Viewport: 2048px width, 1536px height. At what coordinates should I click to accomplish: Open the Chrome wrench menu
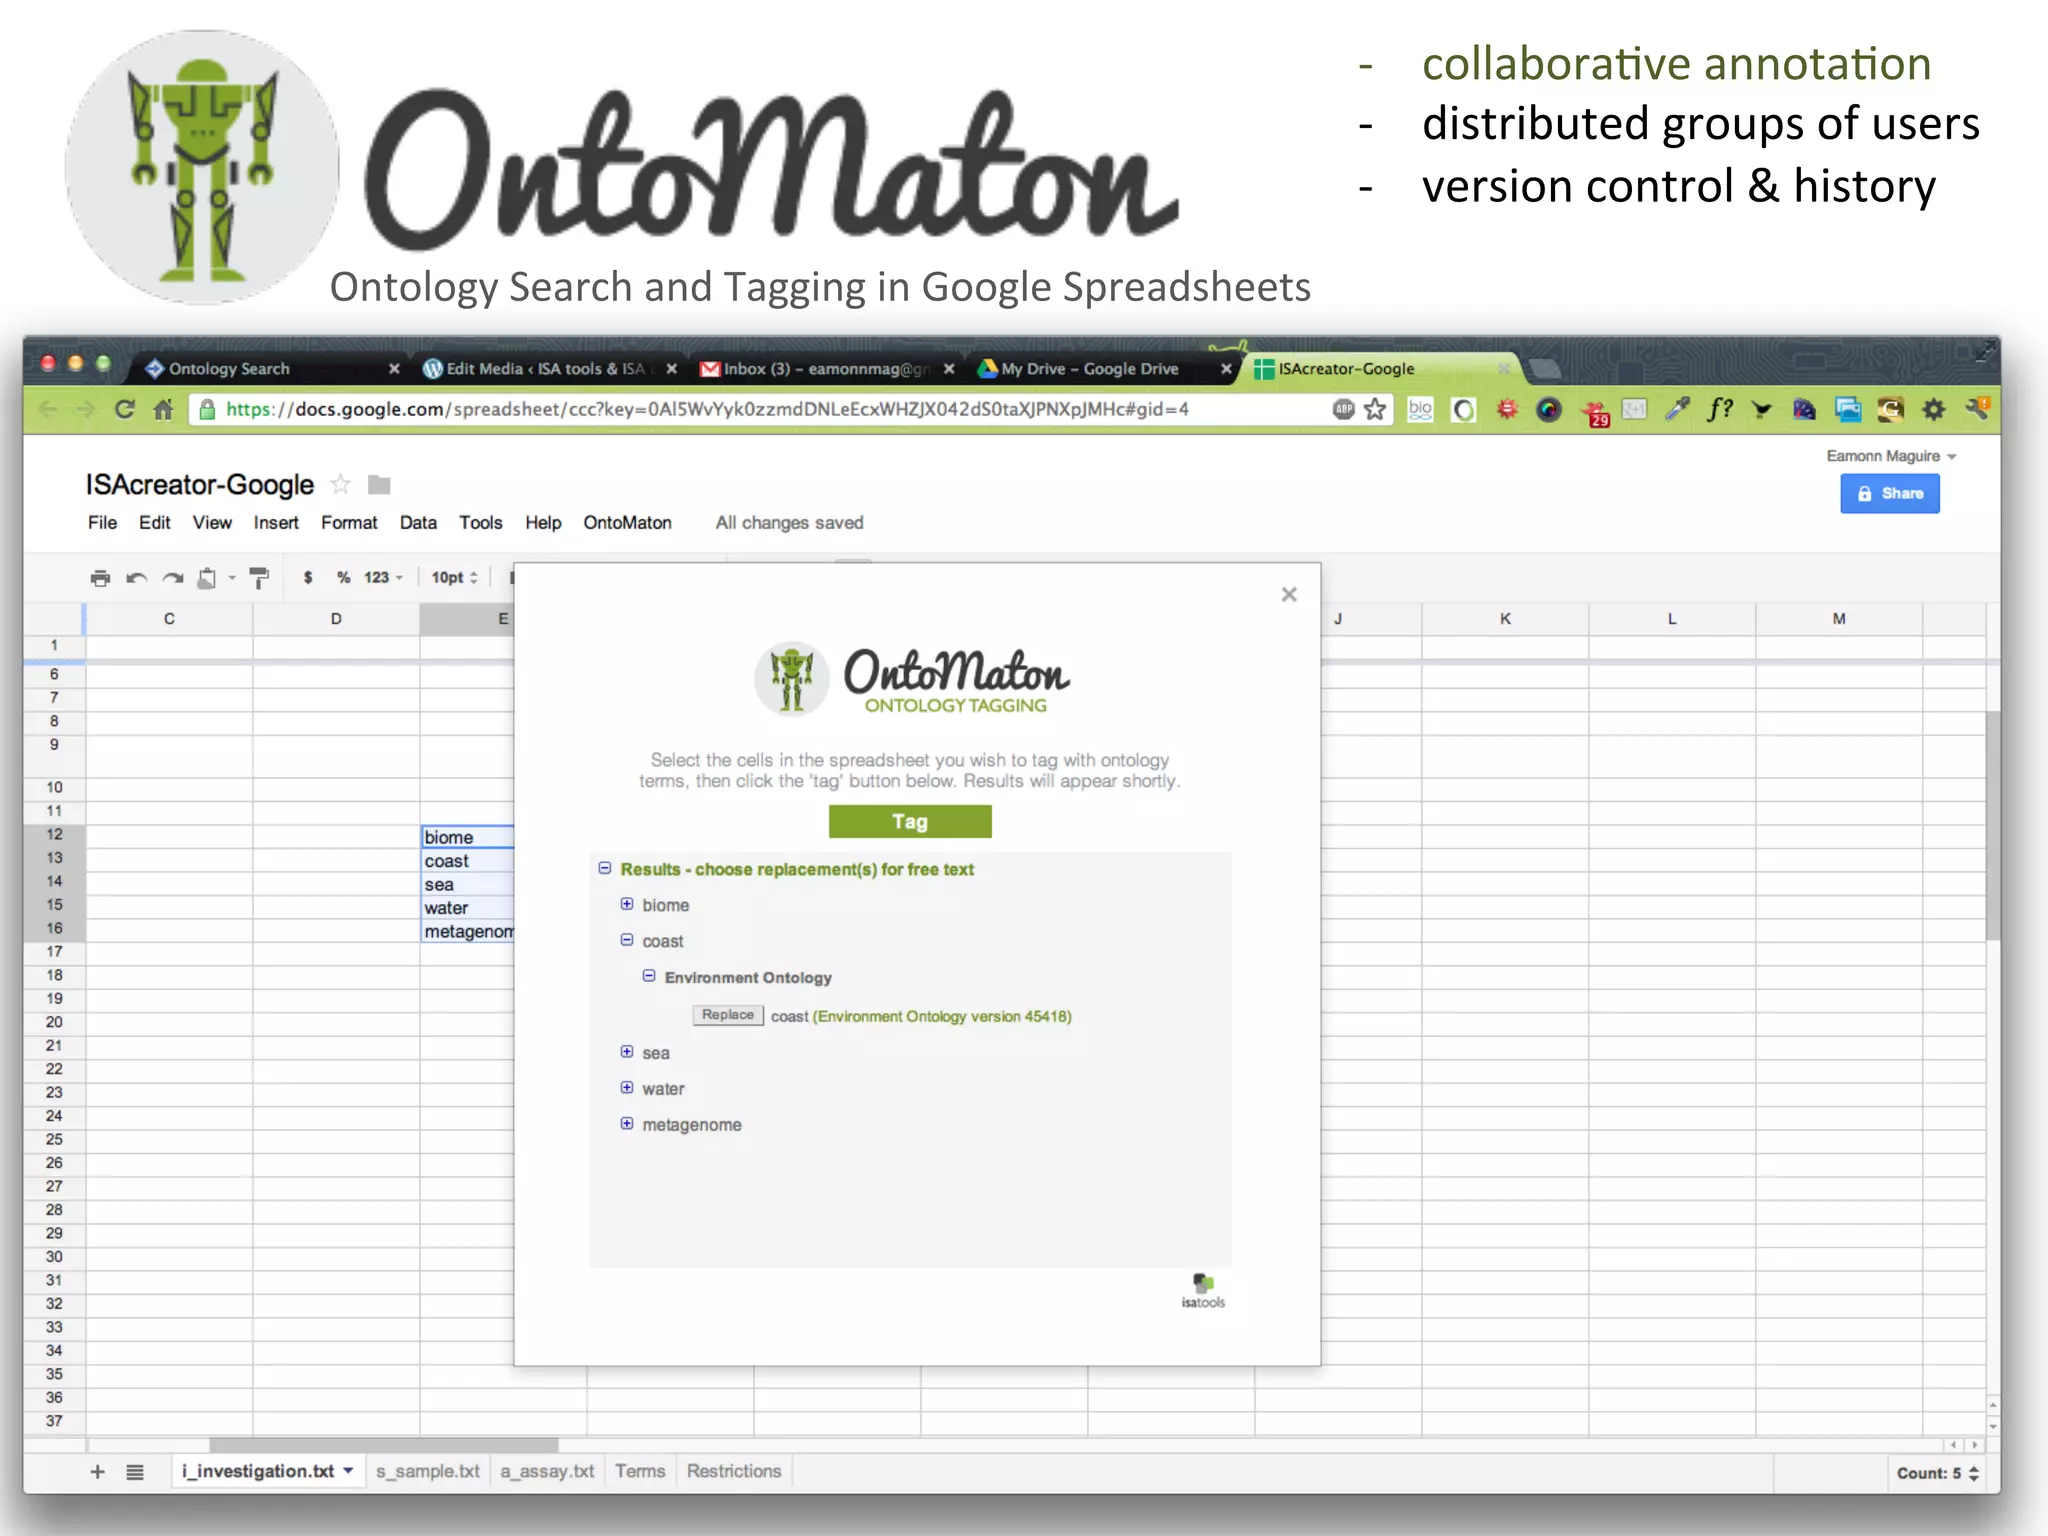point(1977,408)
